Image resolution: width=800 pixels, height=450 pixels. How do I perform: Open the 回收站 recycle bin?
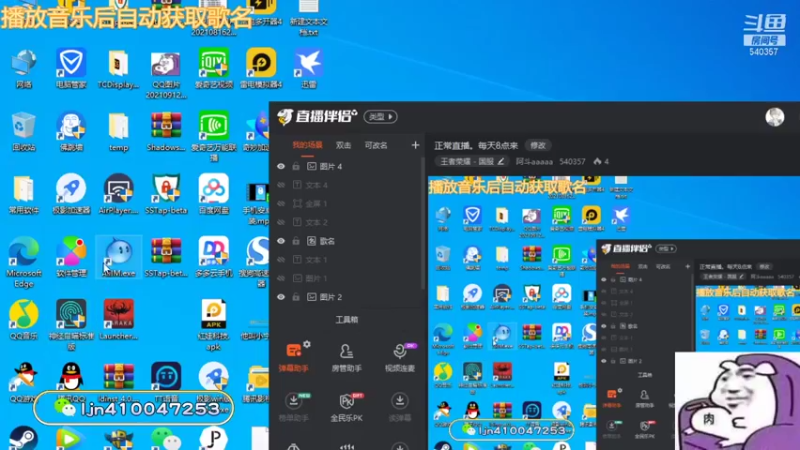tap(23, 132)
